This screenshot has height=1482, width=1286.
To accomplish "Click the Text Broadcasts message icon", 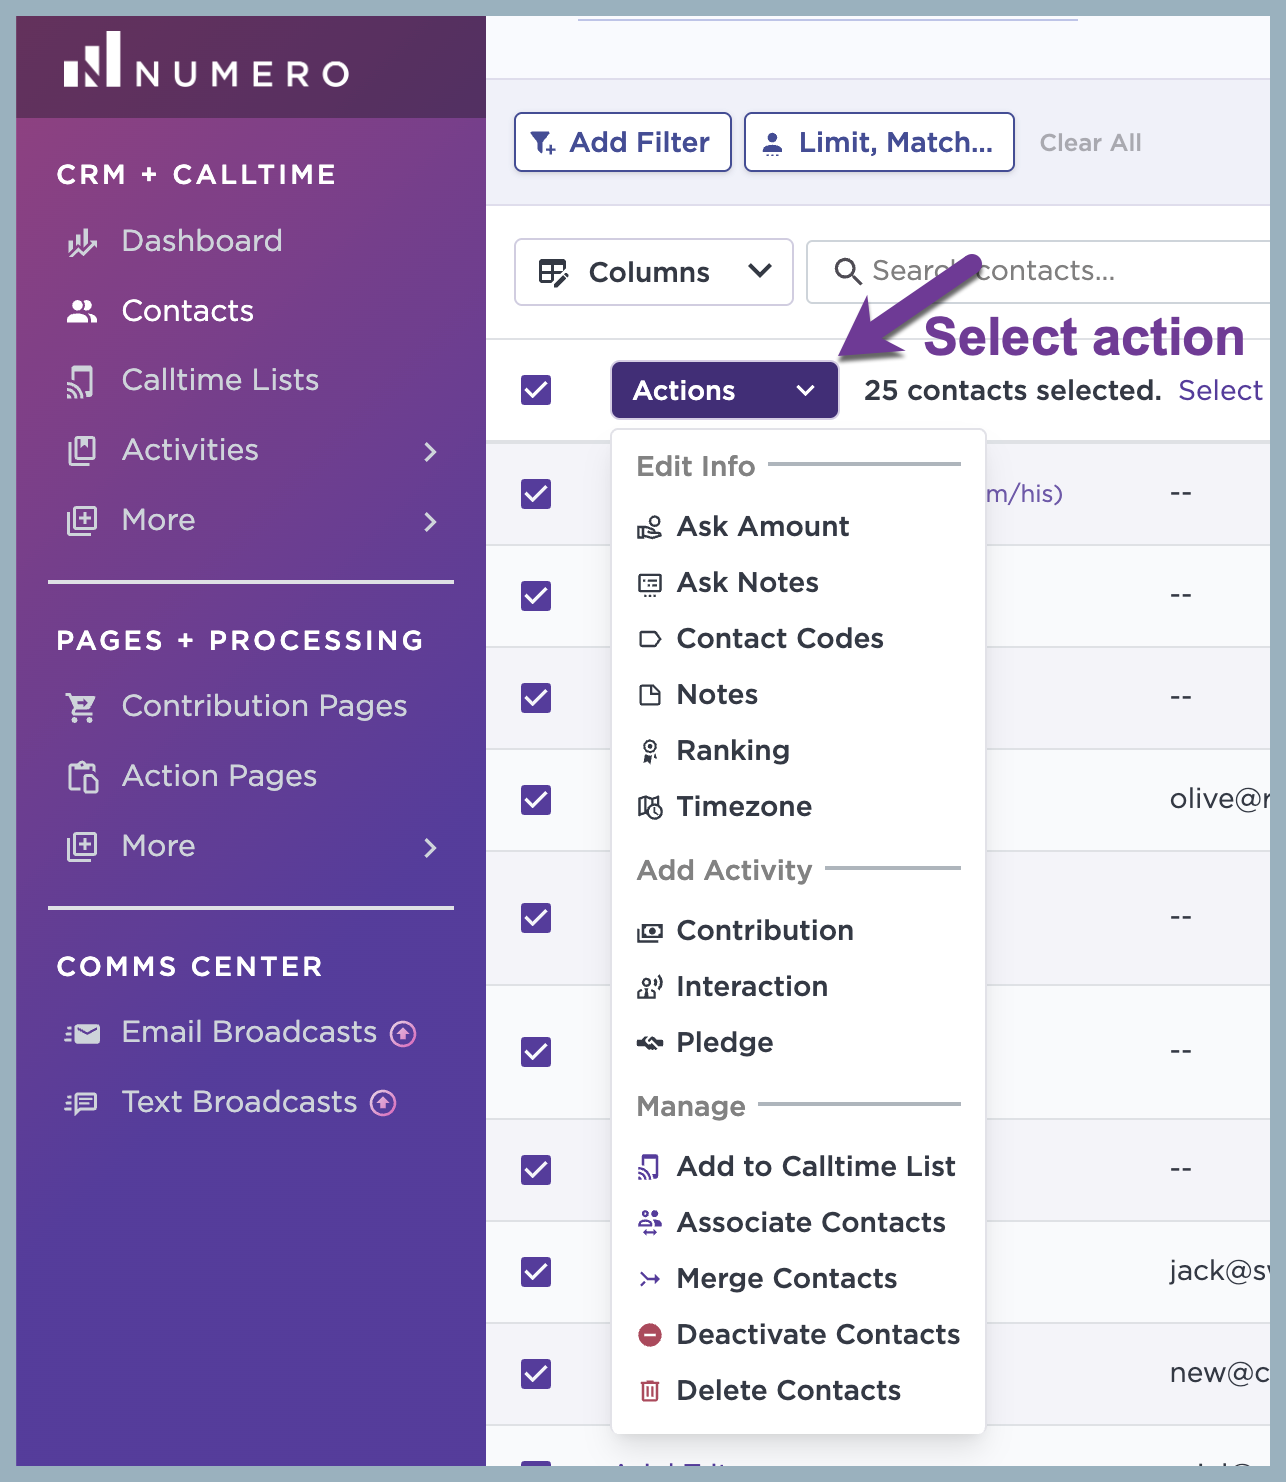I will coord(82,1103).
